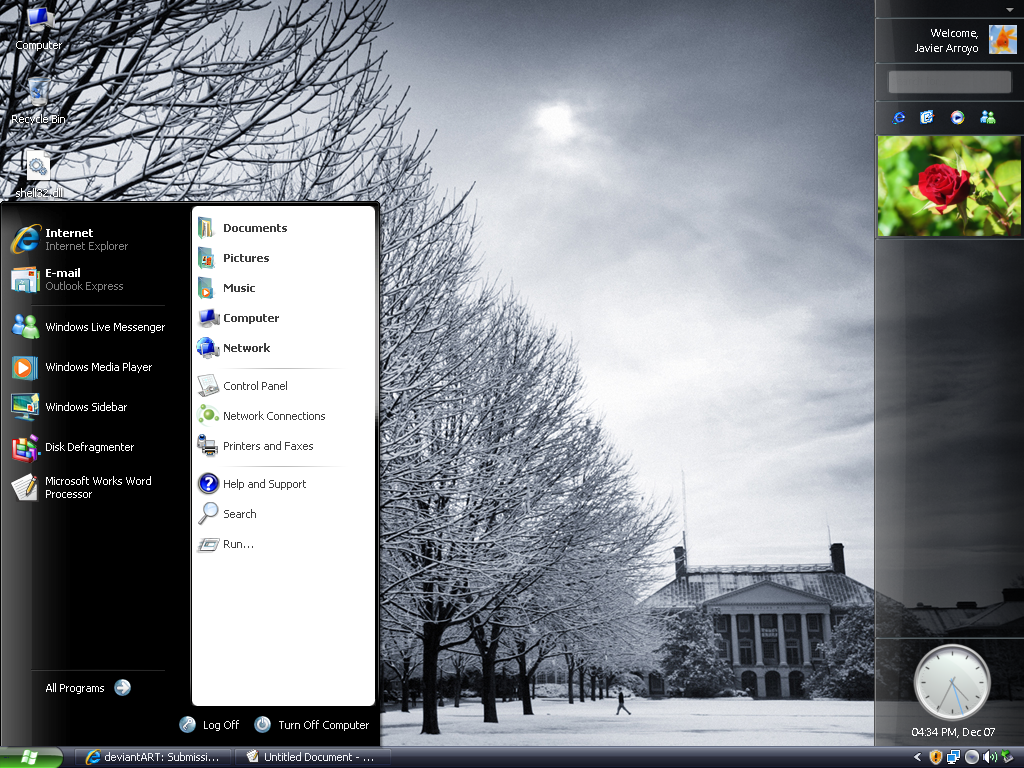Click the red rose slideshow picture
1024x768 pixels.
(x=949, y=186)
